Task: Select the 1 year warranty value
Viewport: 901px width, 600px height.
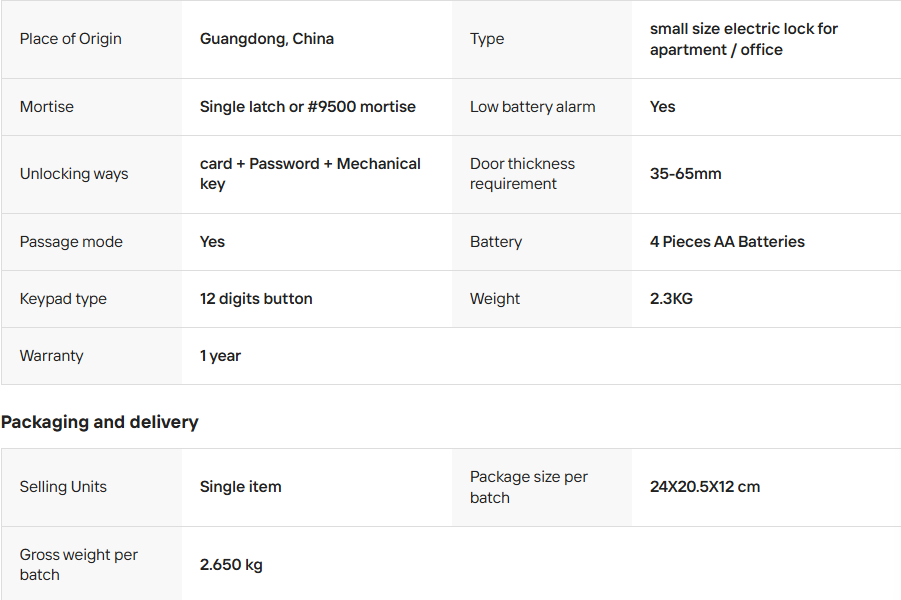Action: (x=220, y=356)
